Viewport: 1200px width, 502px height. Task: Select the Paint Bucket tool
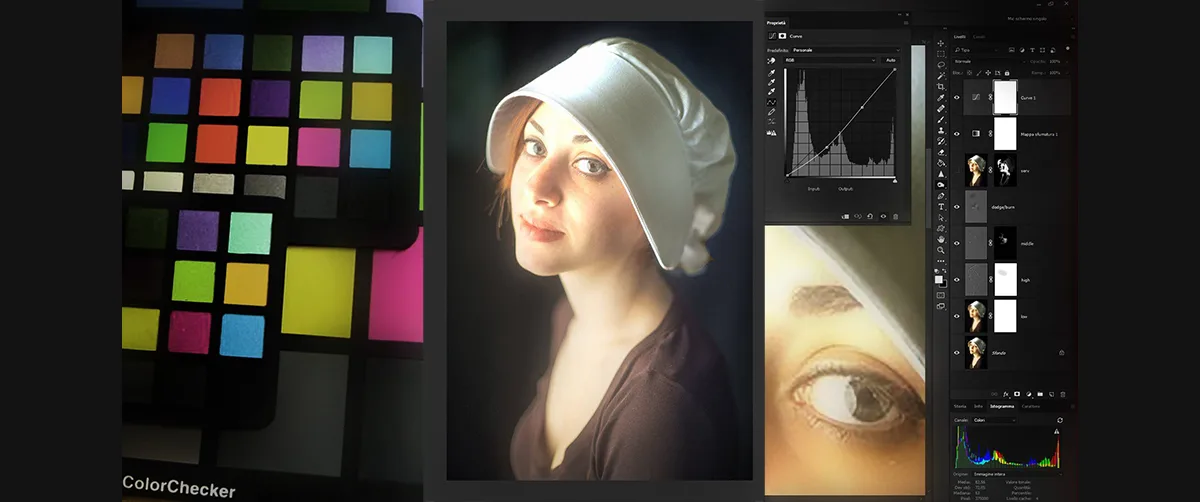pos(941,163)
